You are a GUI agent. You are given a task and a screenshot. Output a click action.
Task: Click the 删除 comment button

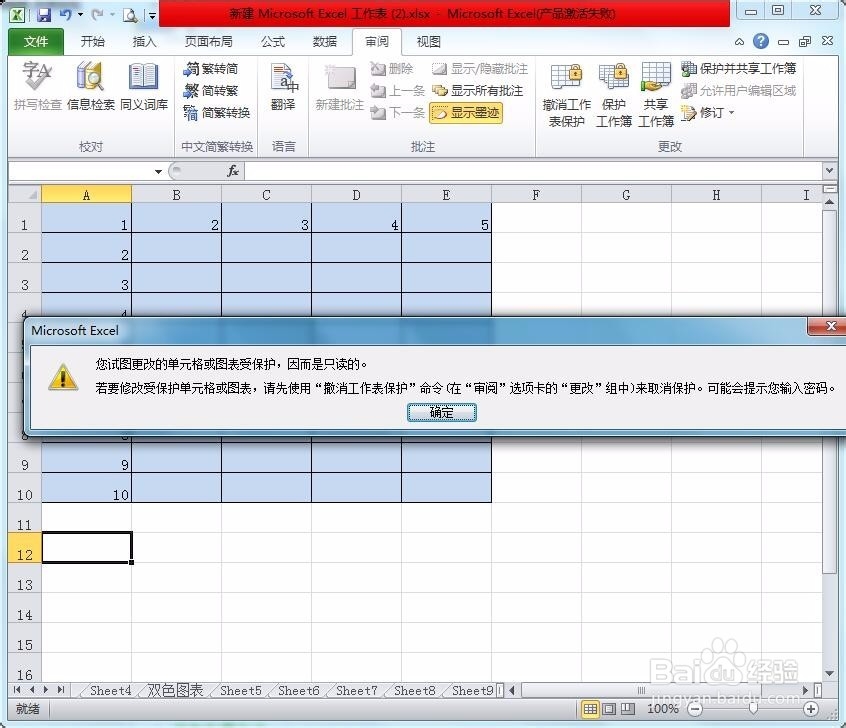392,69
